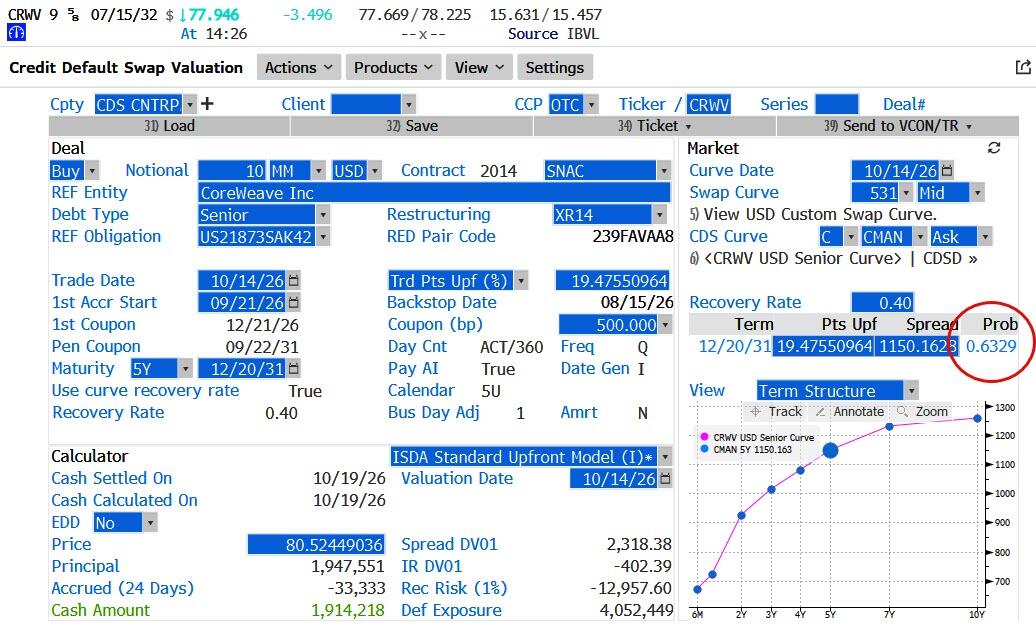Click the export/share icon at top right

point(1023,67)
